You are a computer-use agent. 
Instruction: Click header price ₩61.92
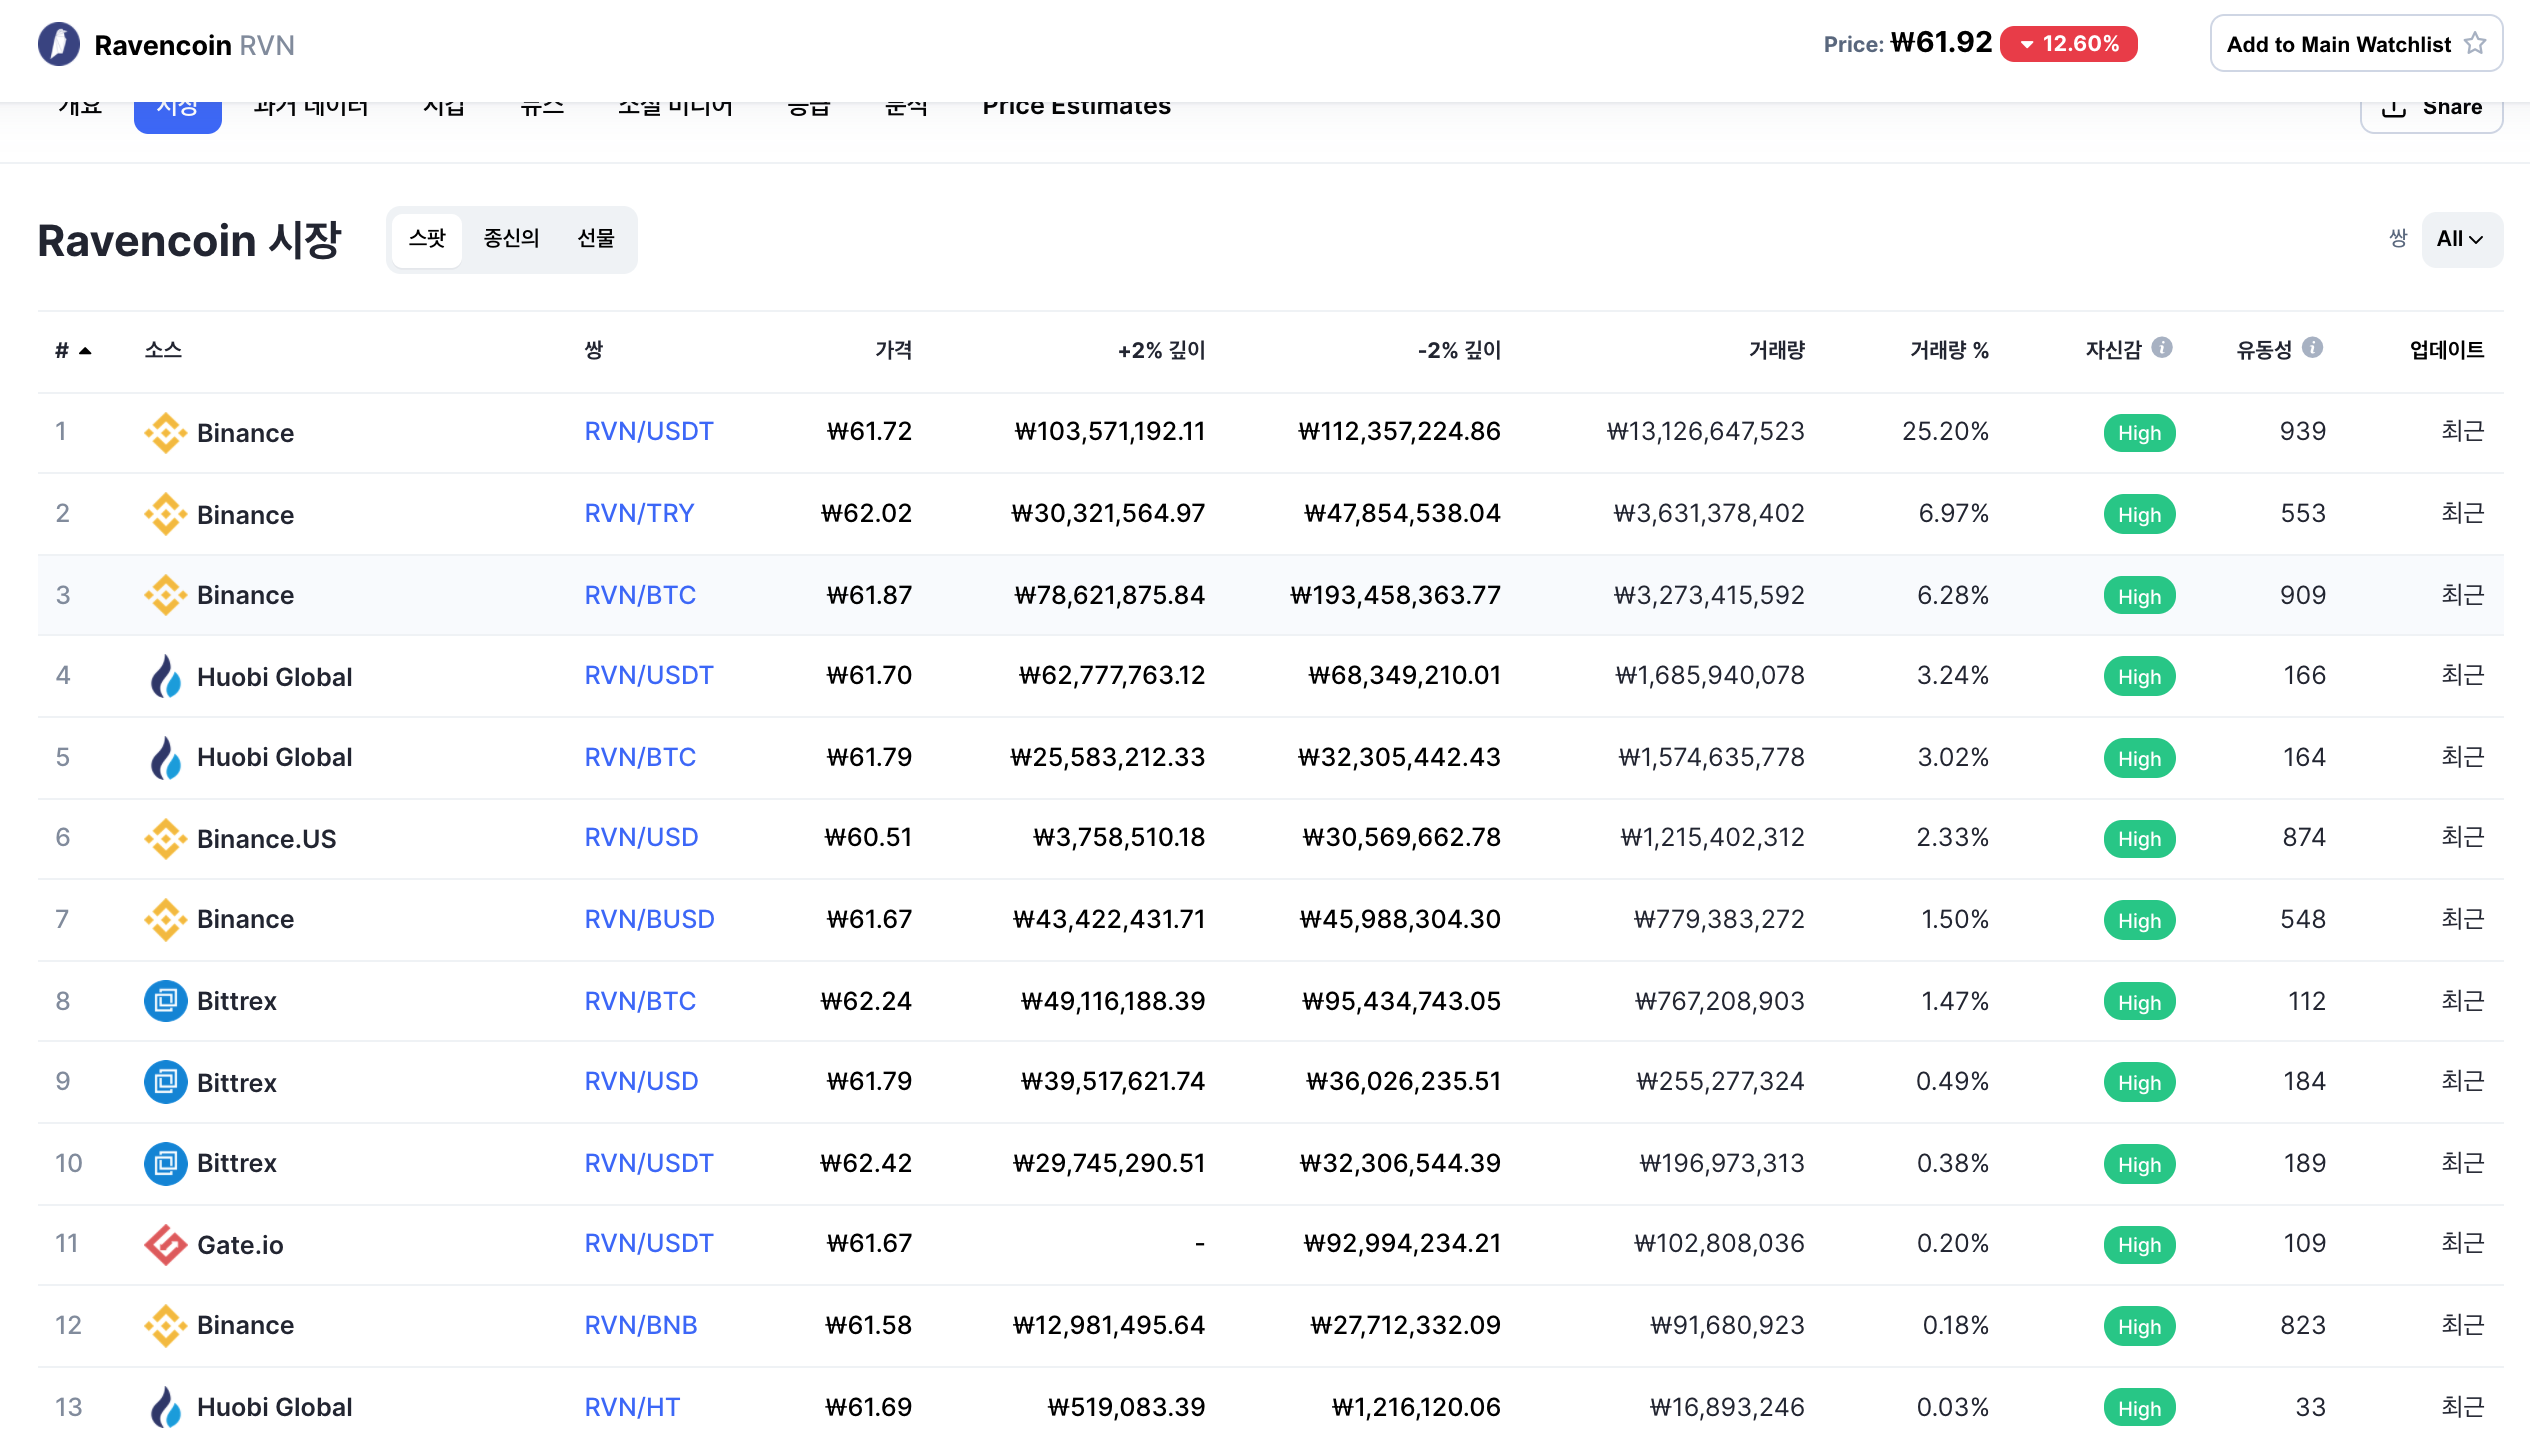coord(1942,42)
